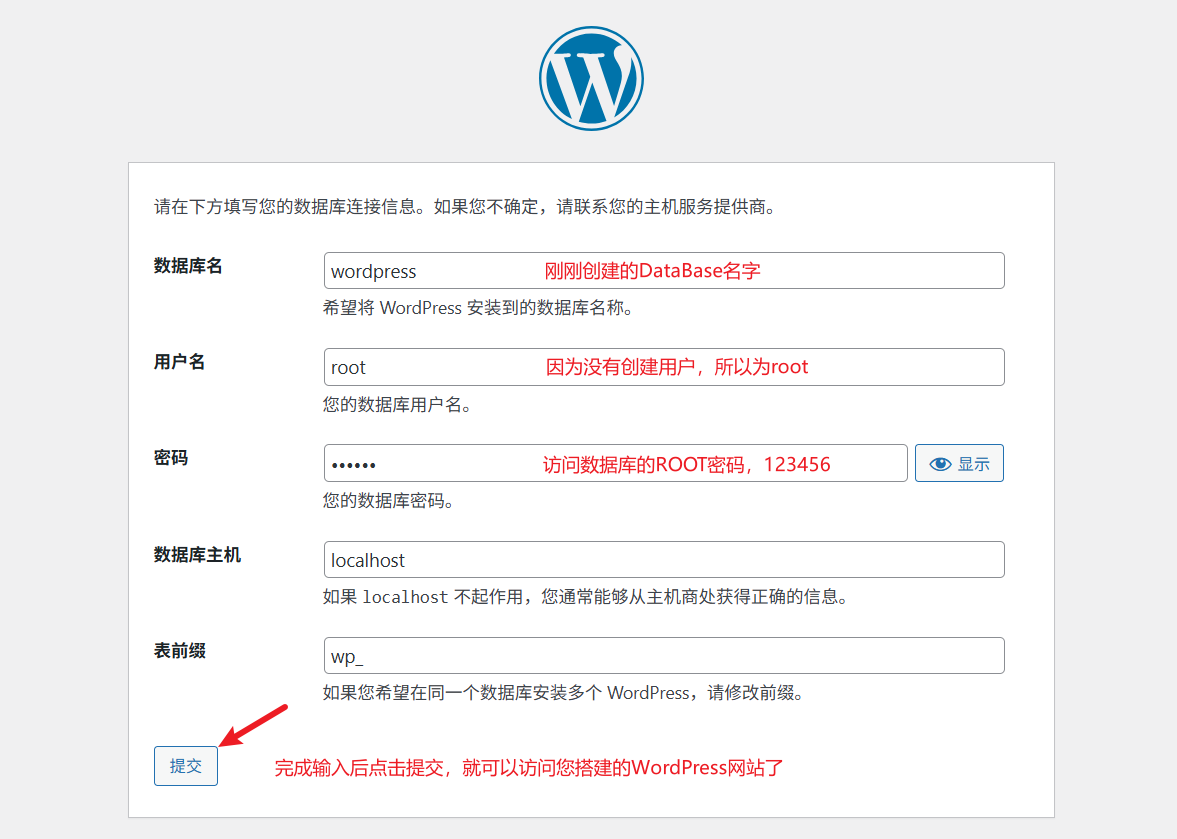Click the 表前缀 prefix field
Screen dimensions: 1177x839
click(663, 655)
